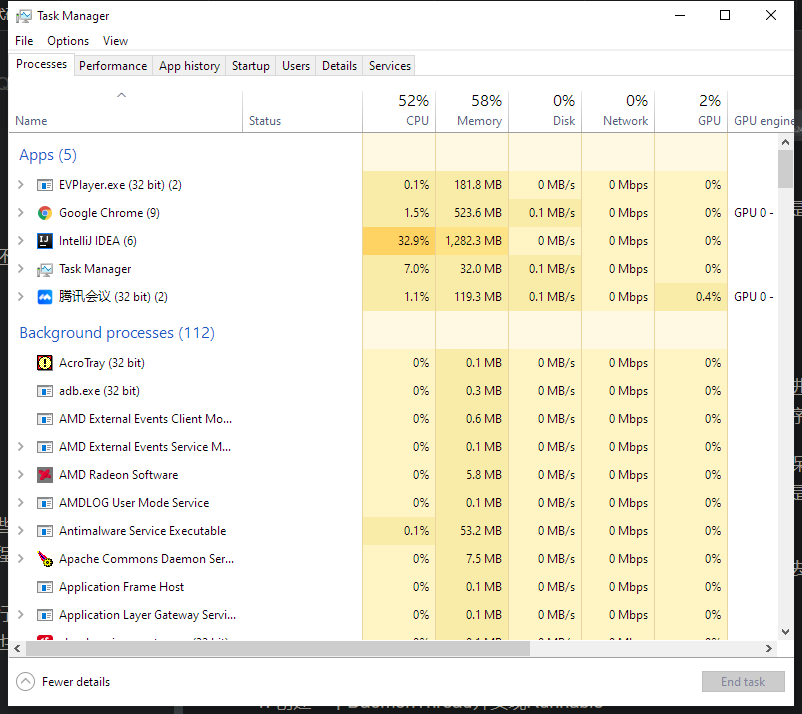Click the Google Chrome icon
This screenshot has height=714, width=802.
(x=44, y=213)
